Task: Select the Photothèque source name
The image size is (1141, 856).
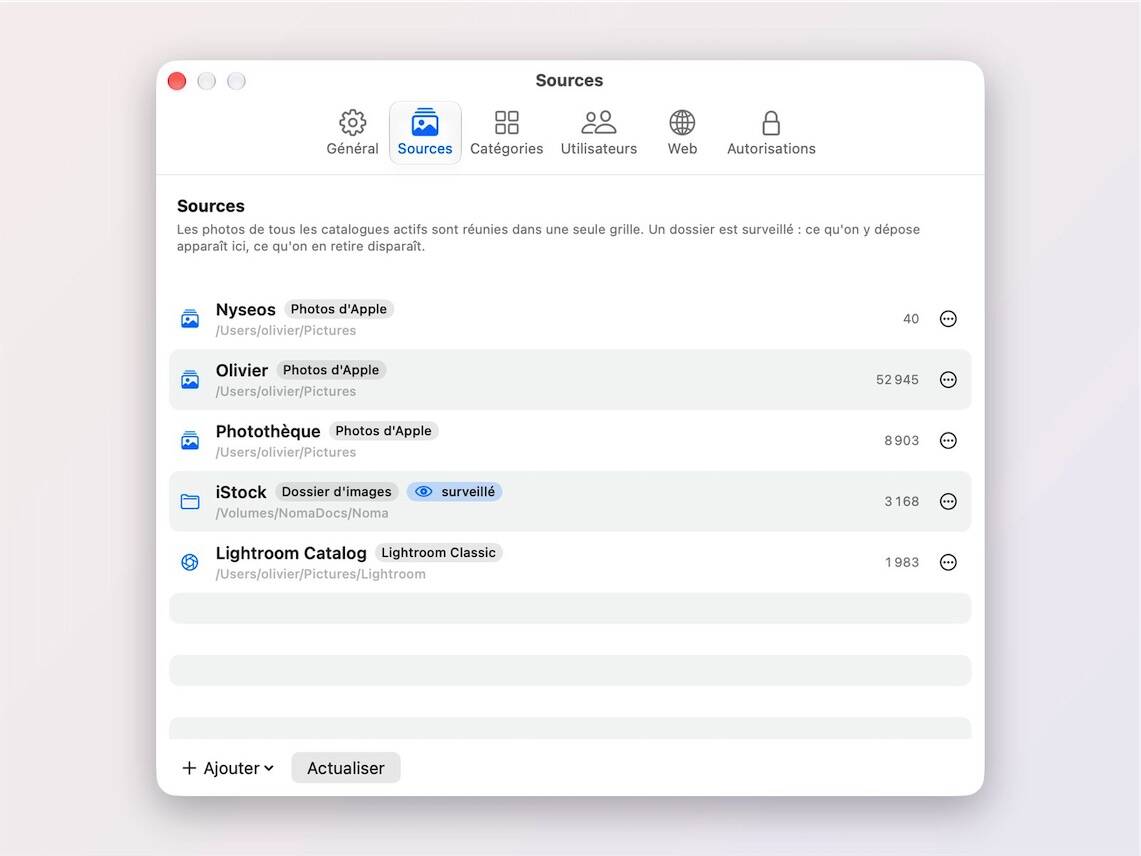Action: point(268,432)
